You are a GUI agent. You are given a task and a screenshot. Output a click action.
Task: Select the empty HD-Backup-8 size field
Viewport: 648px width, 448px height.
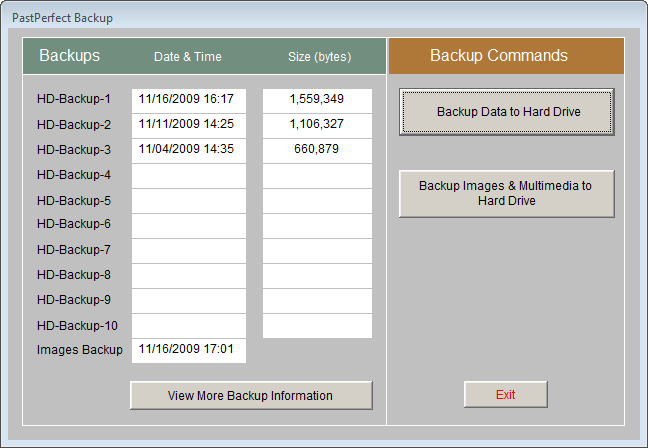[x=317, y=276]
